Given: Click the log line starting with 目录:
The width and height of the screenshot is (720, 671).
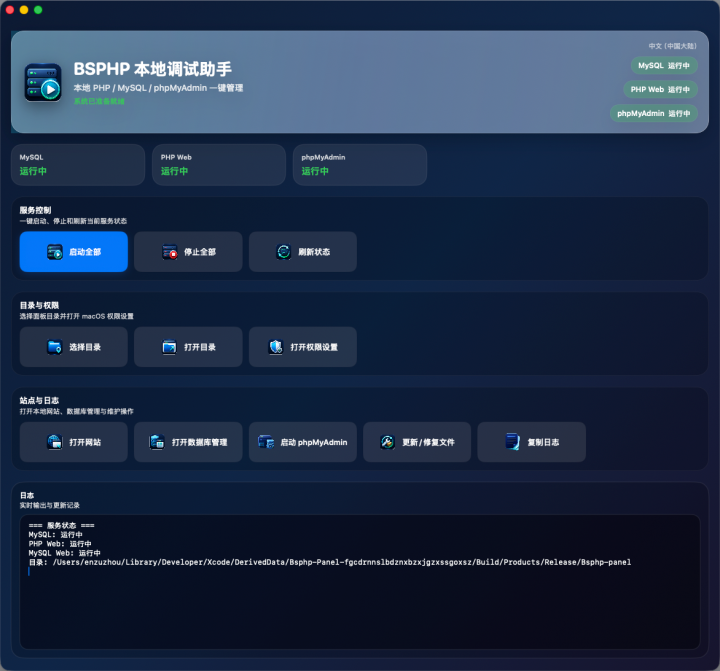Looking at the screenshot, I should 330,562.
